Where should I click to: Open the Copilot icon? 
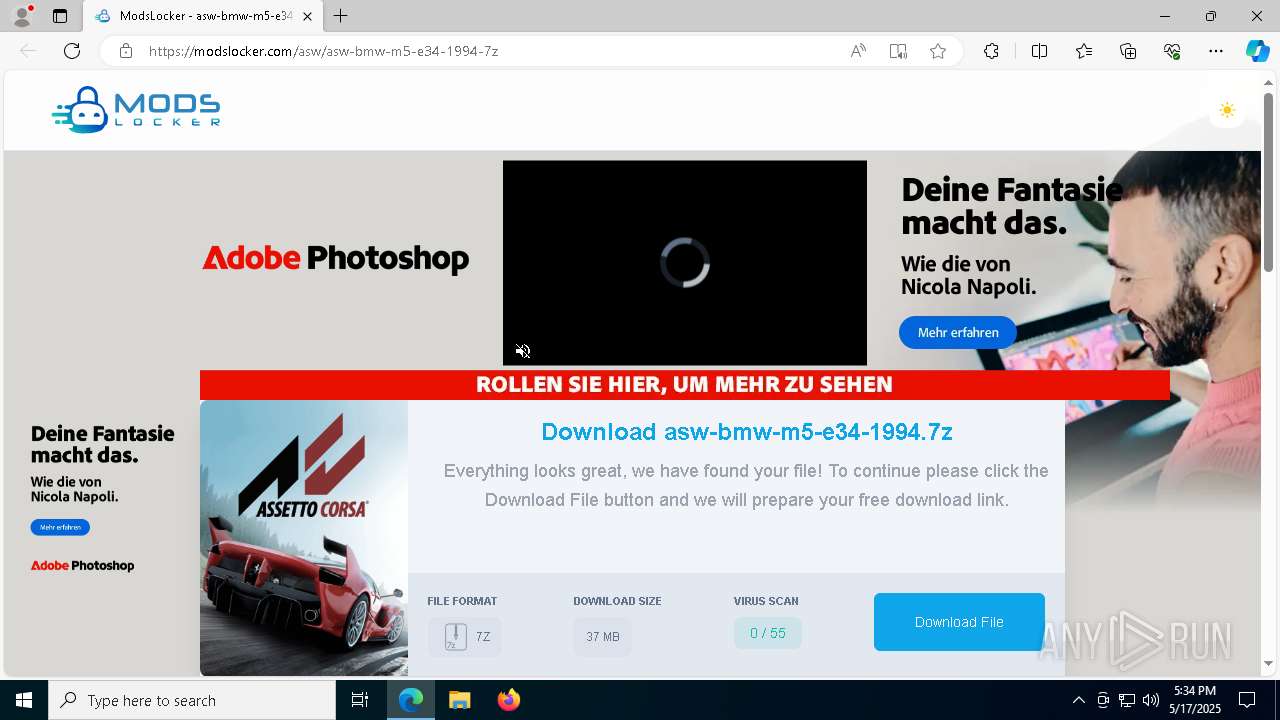click(1257, 51)
